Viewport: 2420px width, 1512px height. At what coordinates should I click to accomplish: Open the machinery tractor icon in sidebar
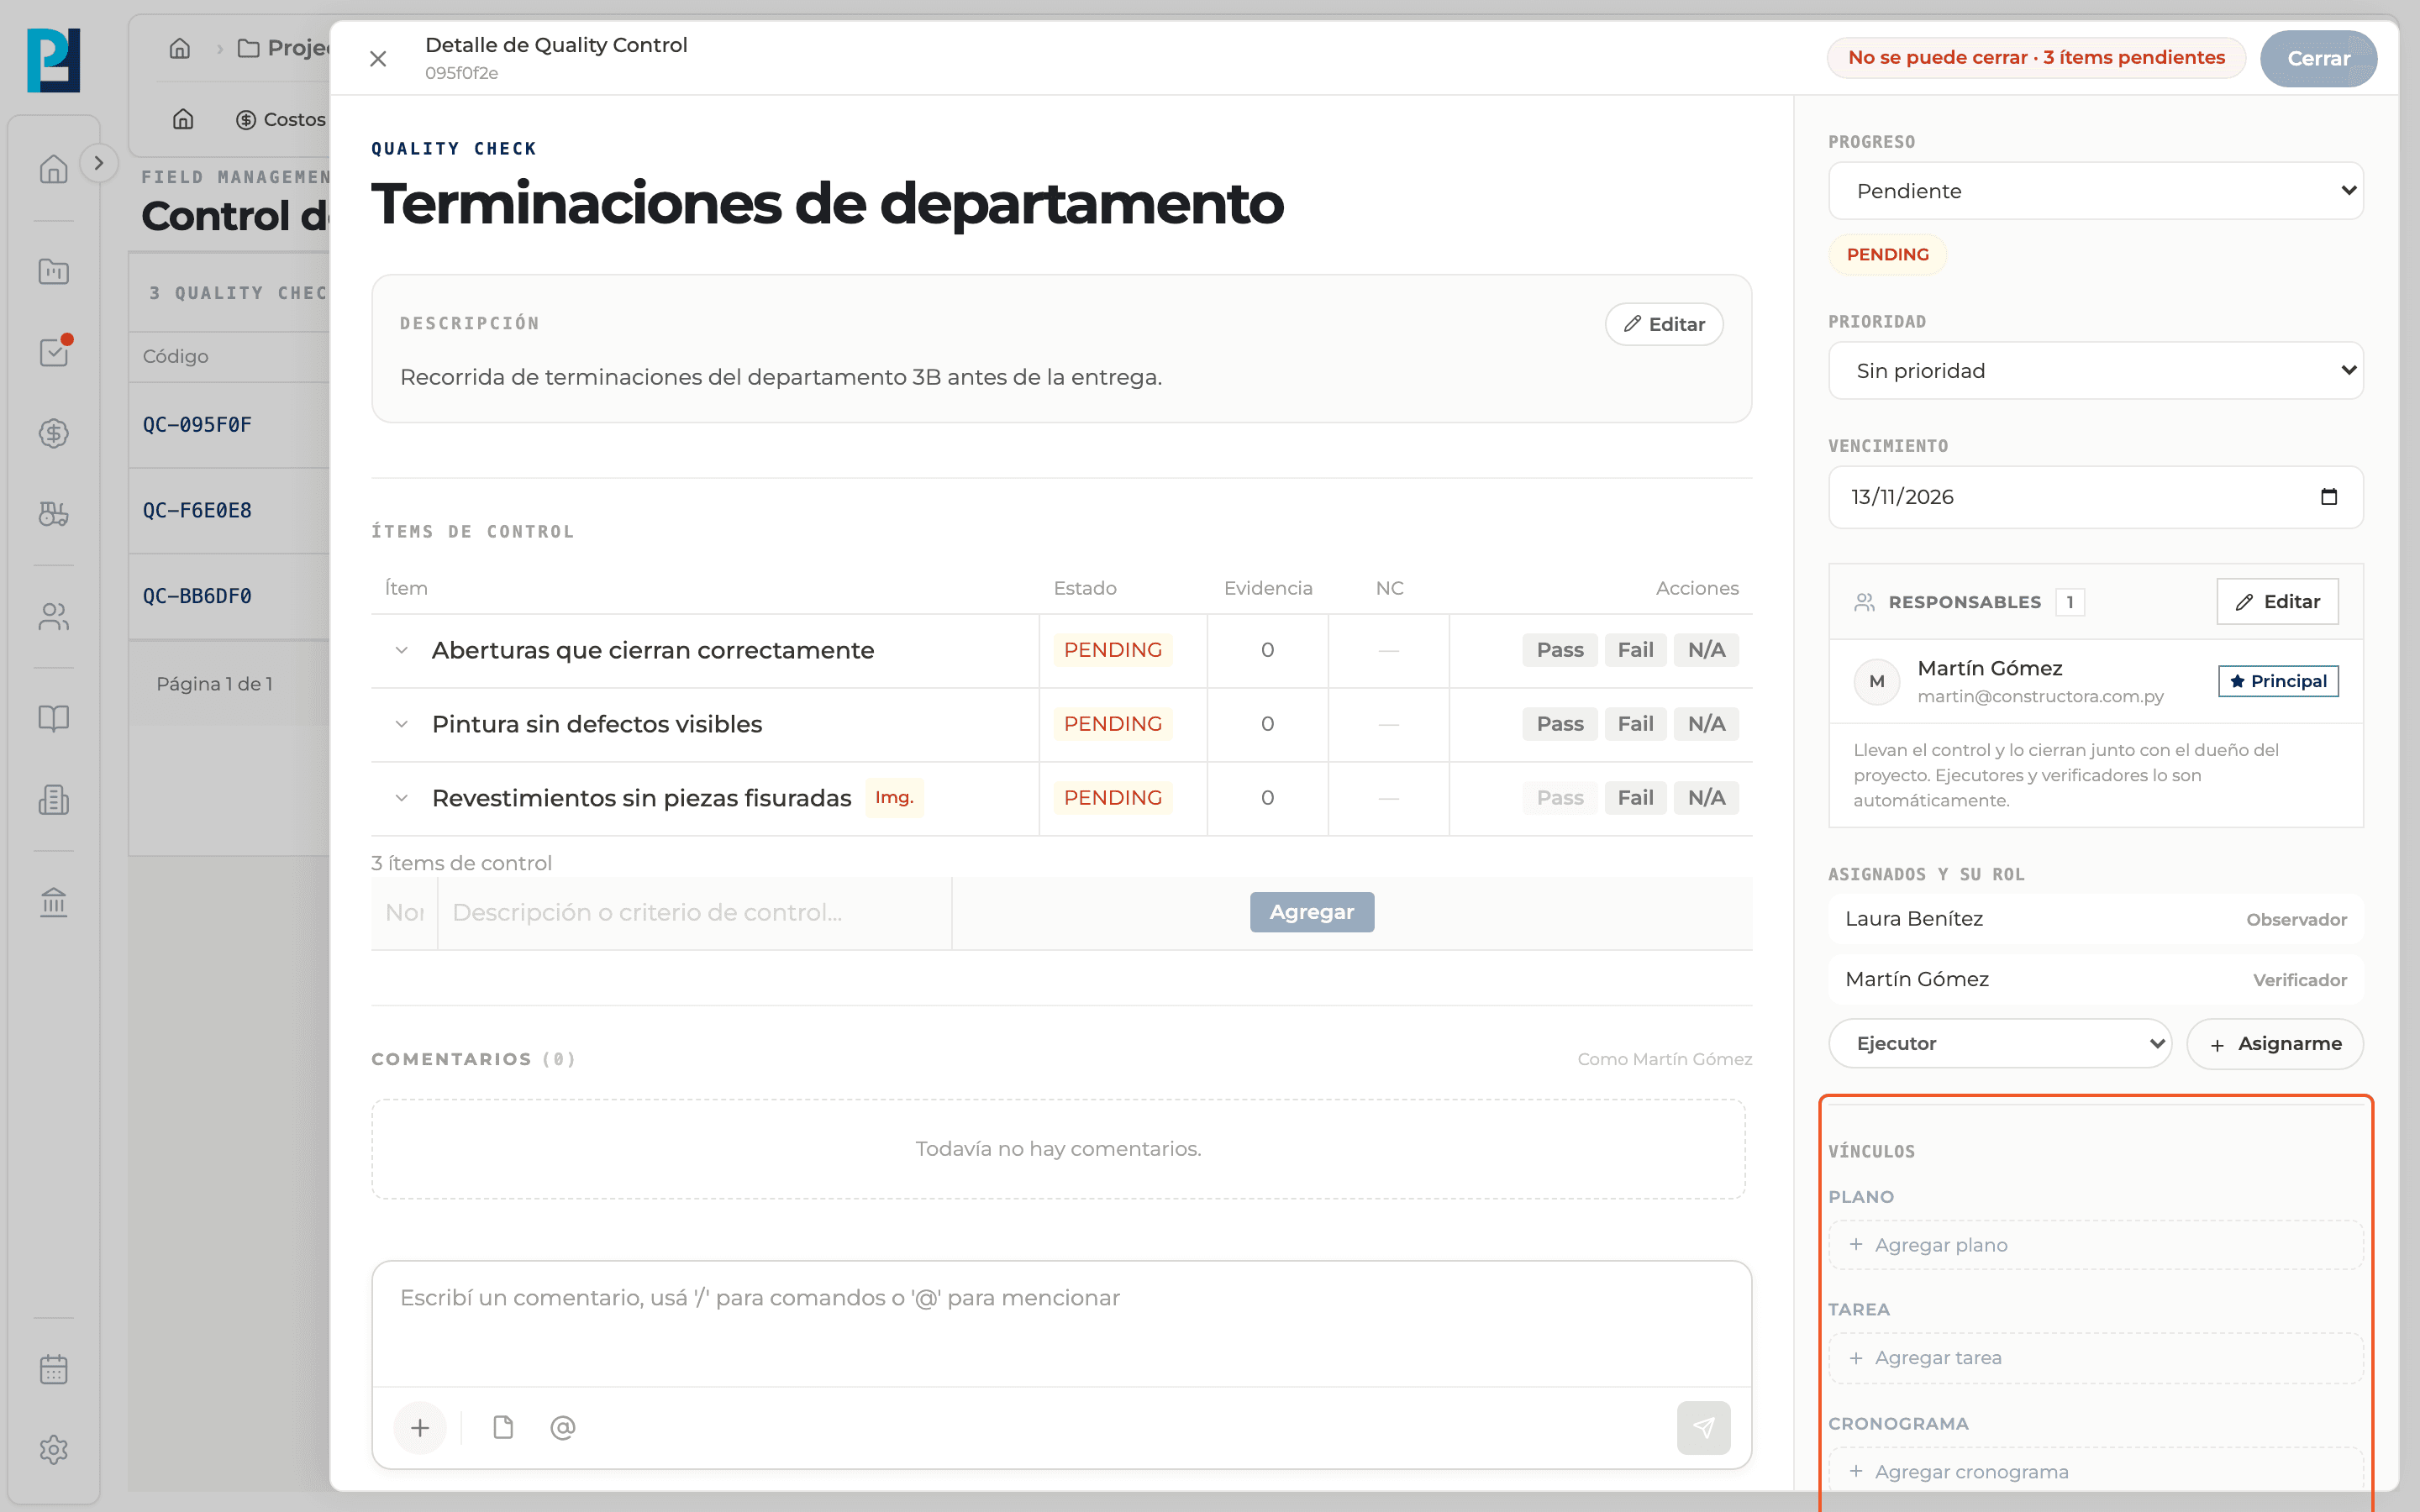(x=54, y=514)
